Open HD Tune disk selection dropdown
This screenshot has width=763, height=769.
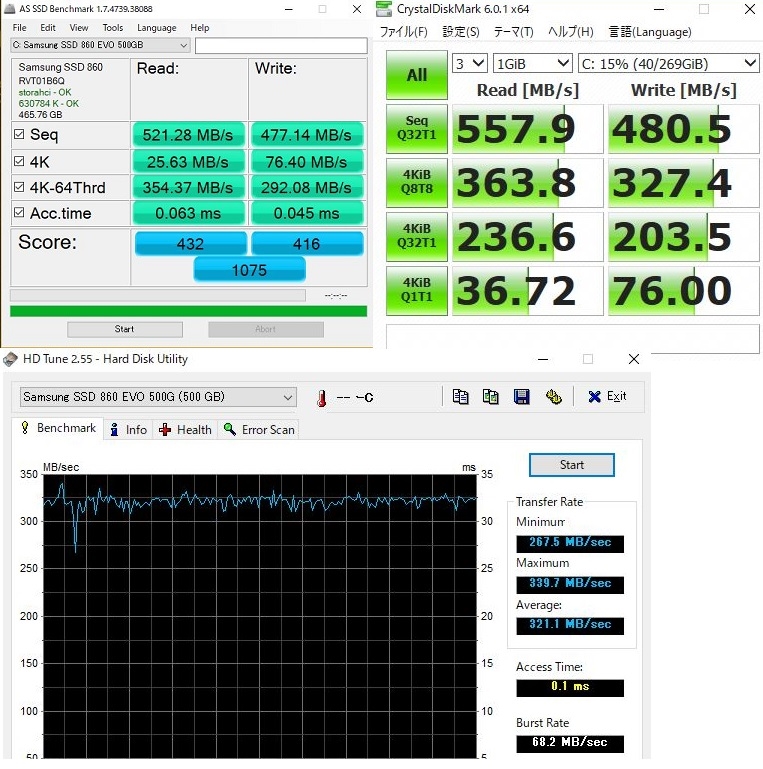click(x=158, y=397)
